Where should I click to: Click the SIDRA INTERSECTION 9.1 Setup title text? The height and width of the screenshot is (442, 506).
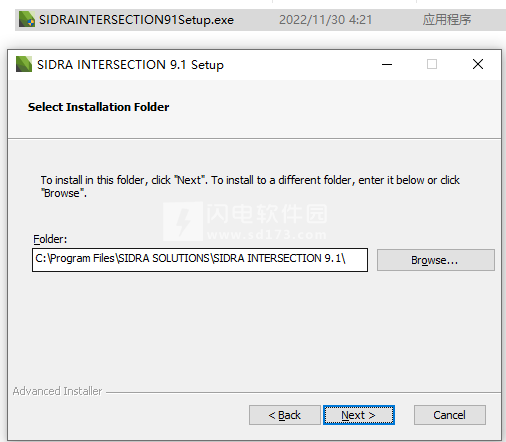(130, 65)
